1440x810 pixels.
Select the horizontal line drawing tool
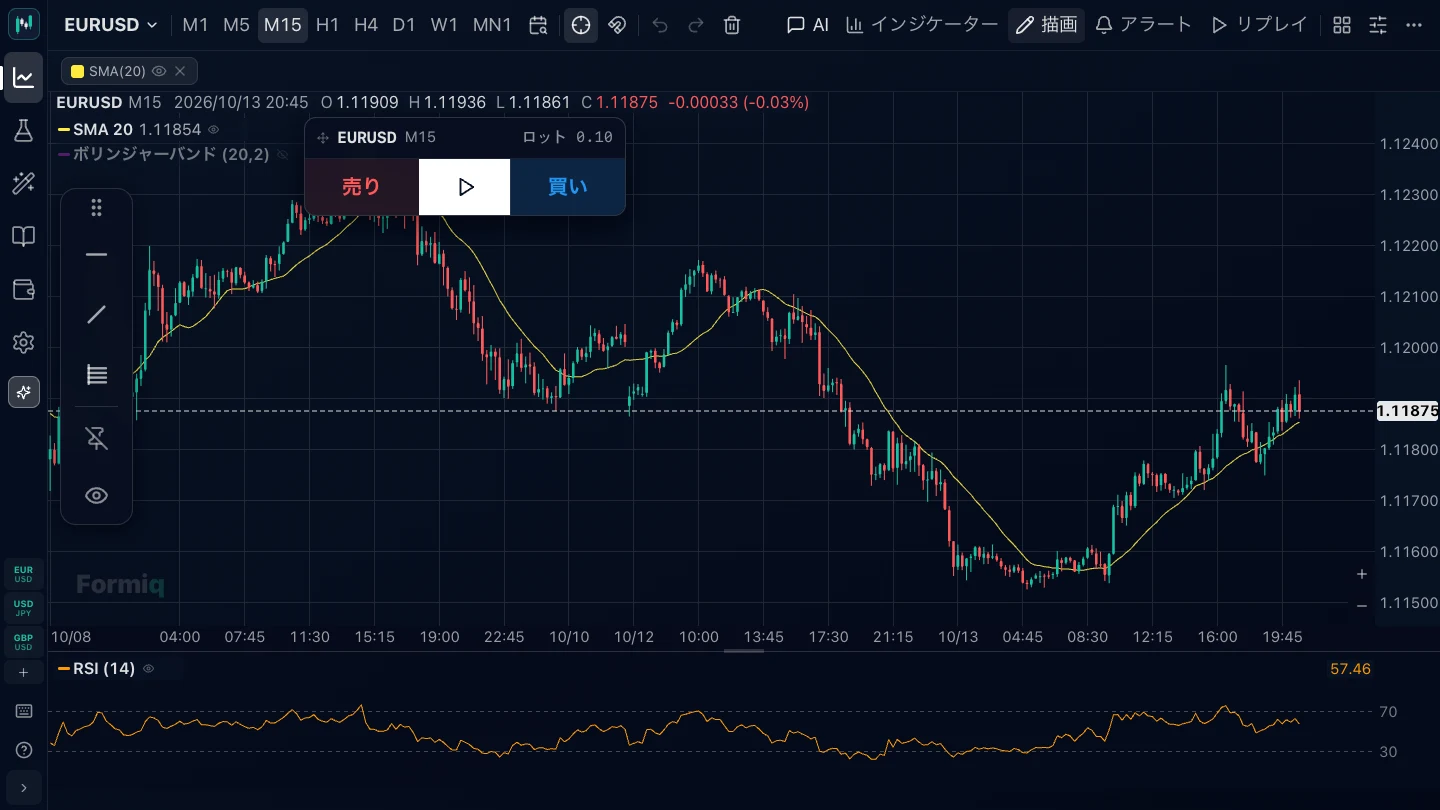pyautogui.click(x=96, y=255)
